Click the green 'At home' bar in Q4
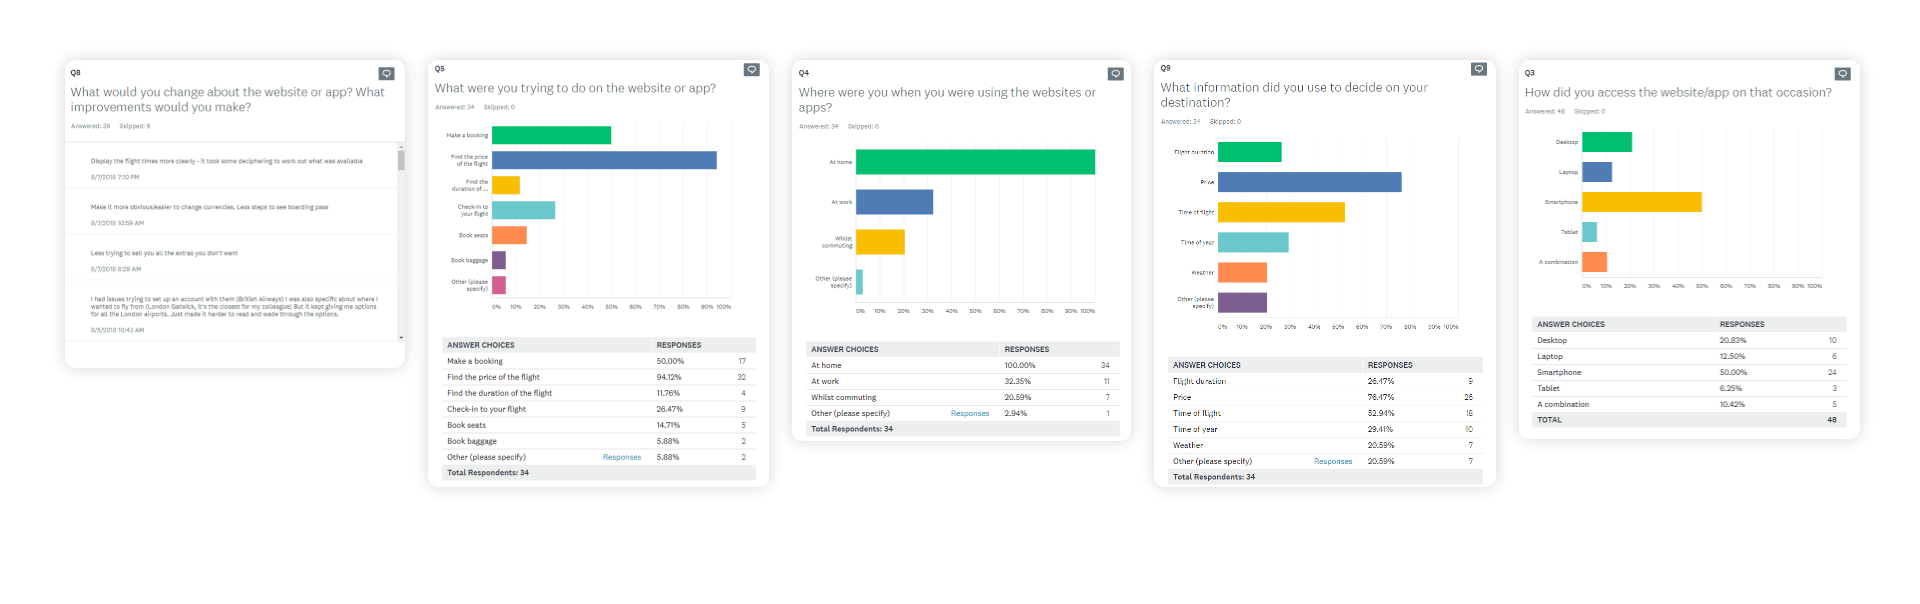Screen dimensions: 1920x604 975,162
